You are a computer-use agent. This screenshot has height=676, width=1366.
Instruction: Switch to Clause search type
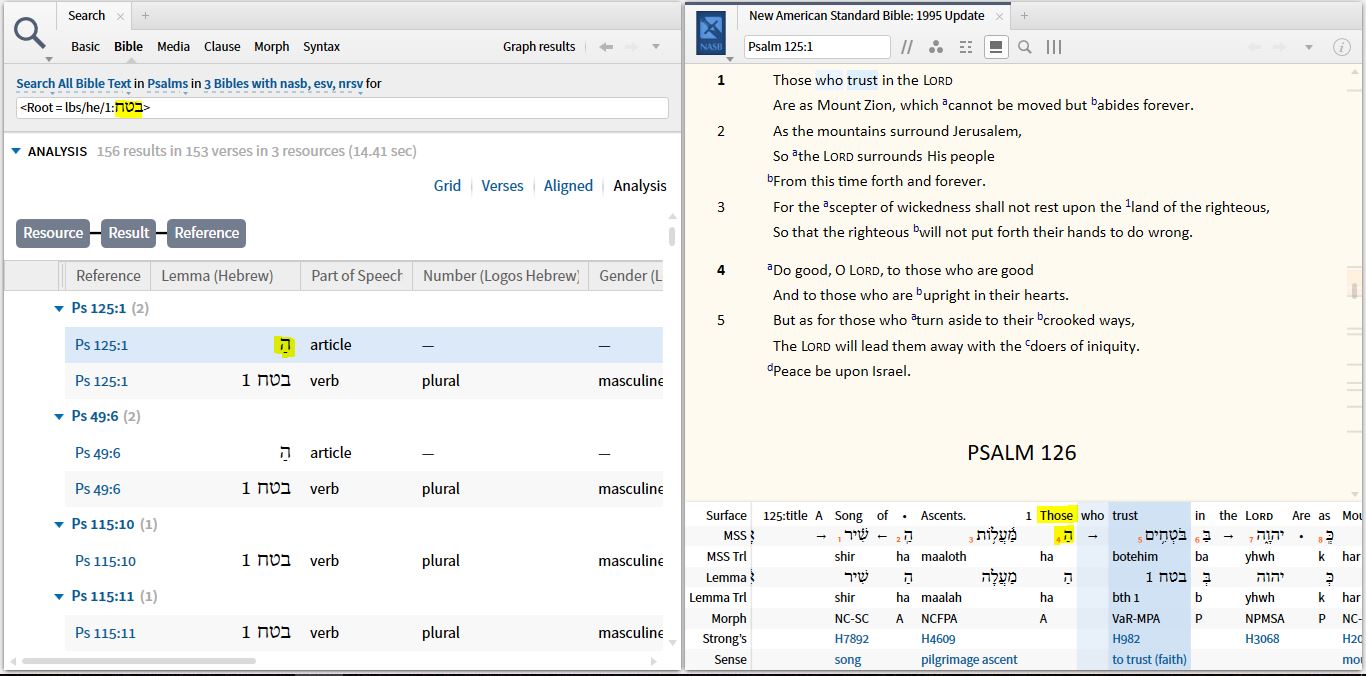pos(222,46)
